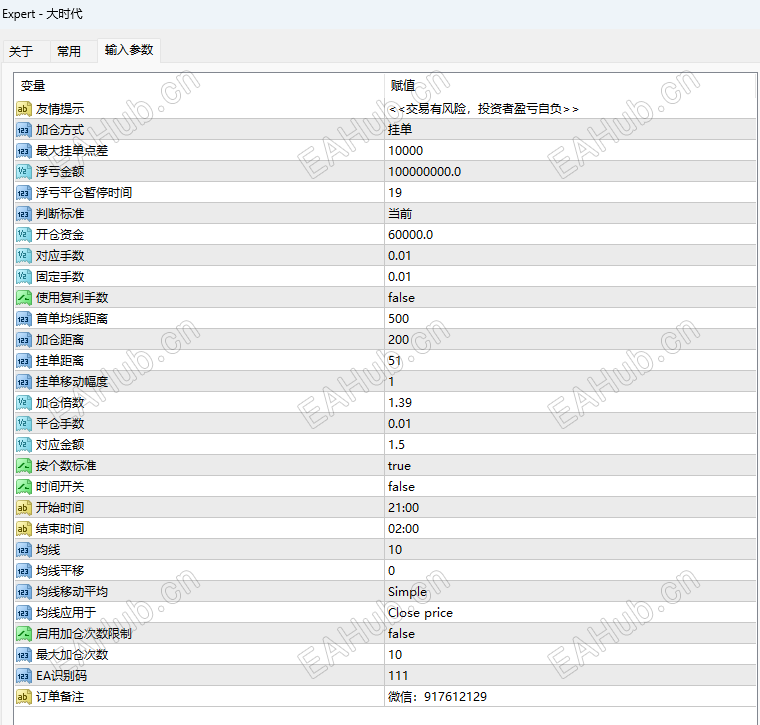Click the boolean icon beside 时间开关
The height and width of the screenshot is (725, 760).
coord(24,487)
